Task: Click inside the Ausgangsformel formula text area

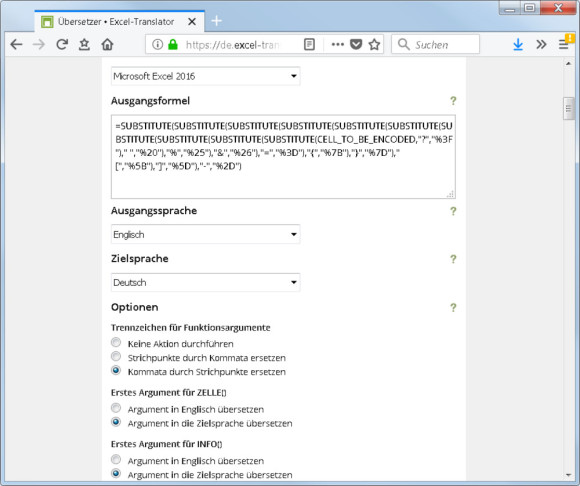Action: coord(283,156)
